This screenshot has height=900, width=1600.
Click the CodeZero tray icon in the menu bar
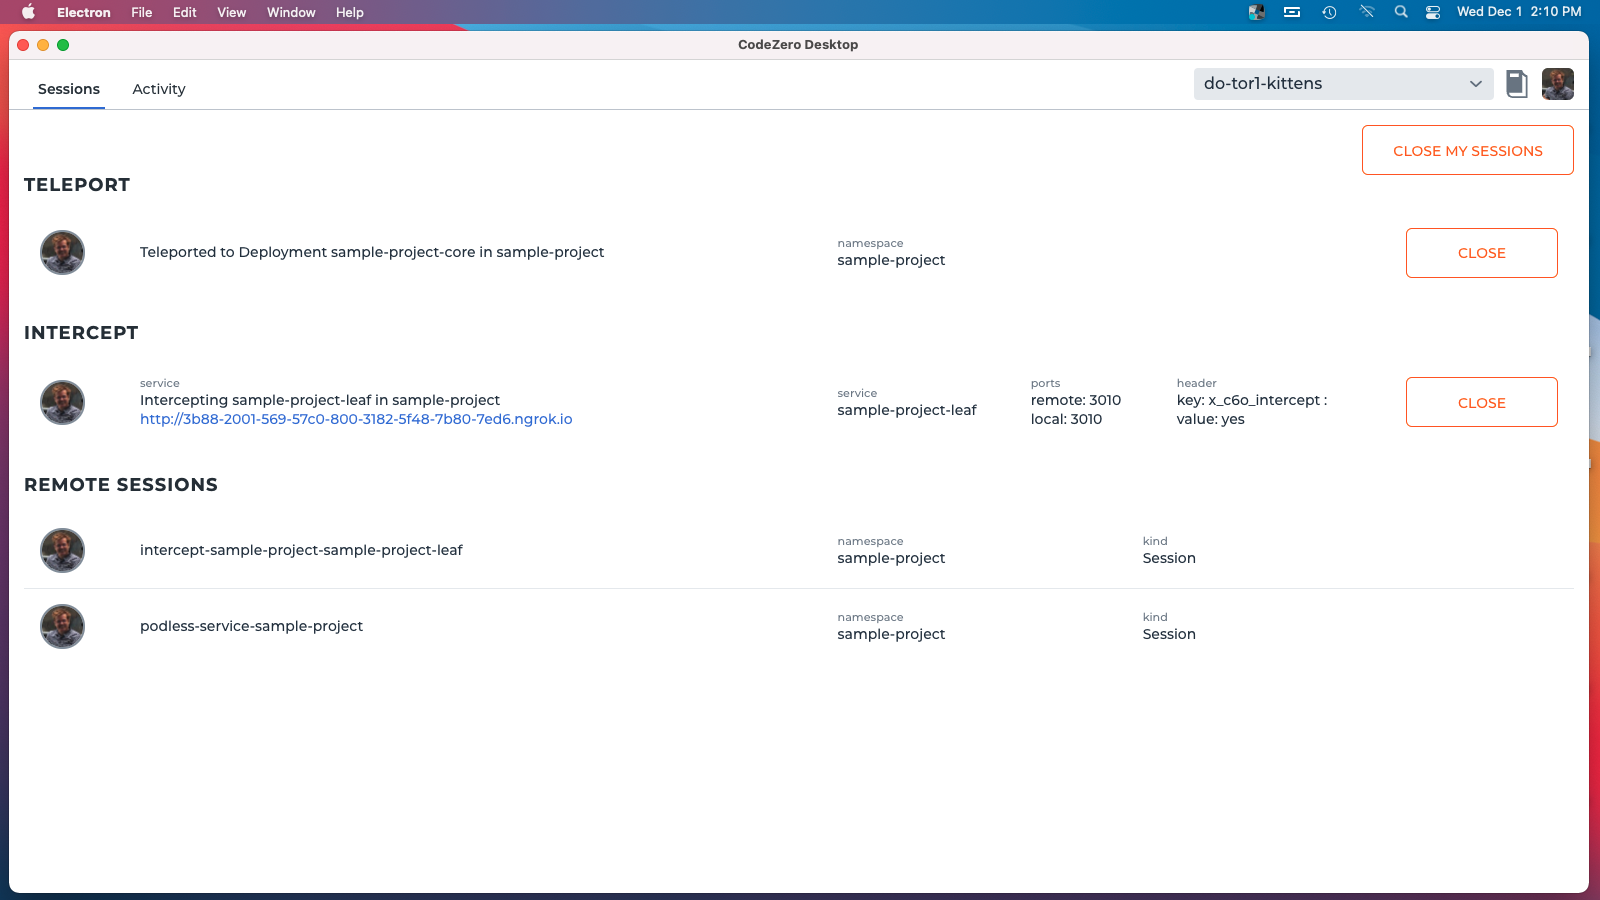pos(1257,12)
